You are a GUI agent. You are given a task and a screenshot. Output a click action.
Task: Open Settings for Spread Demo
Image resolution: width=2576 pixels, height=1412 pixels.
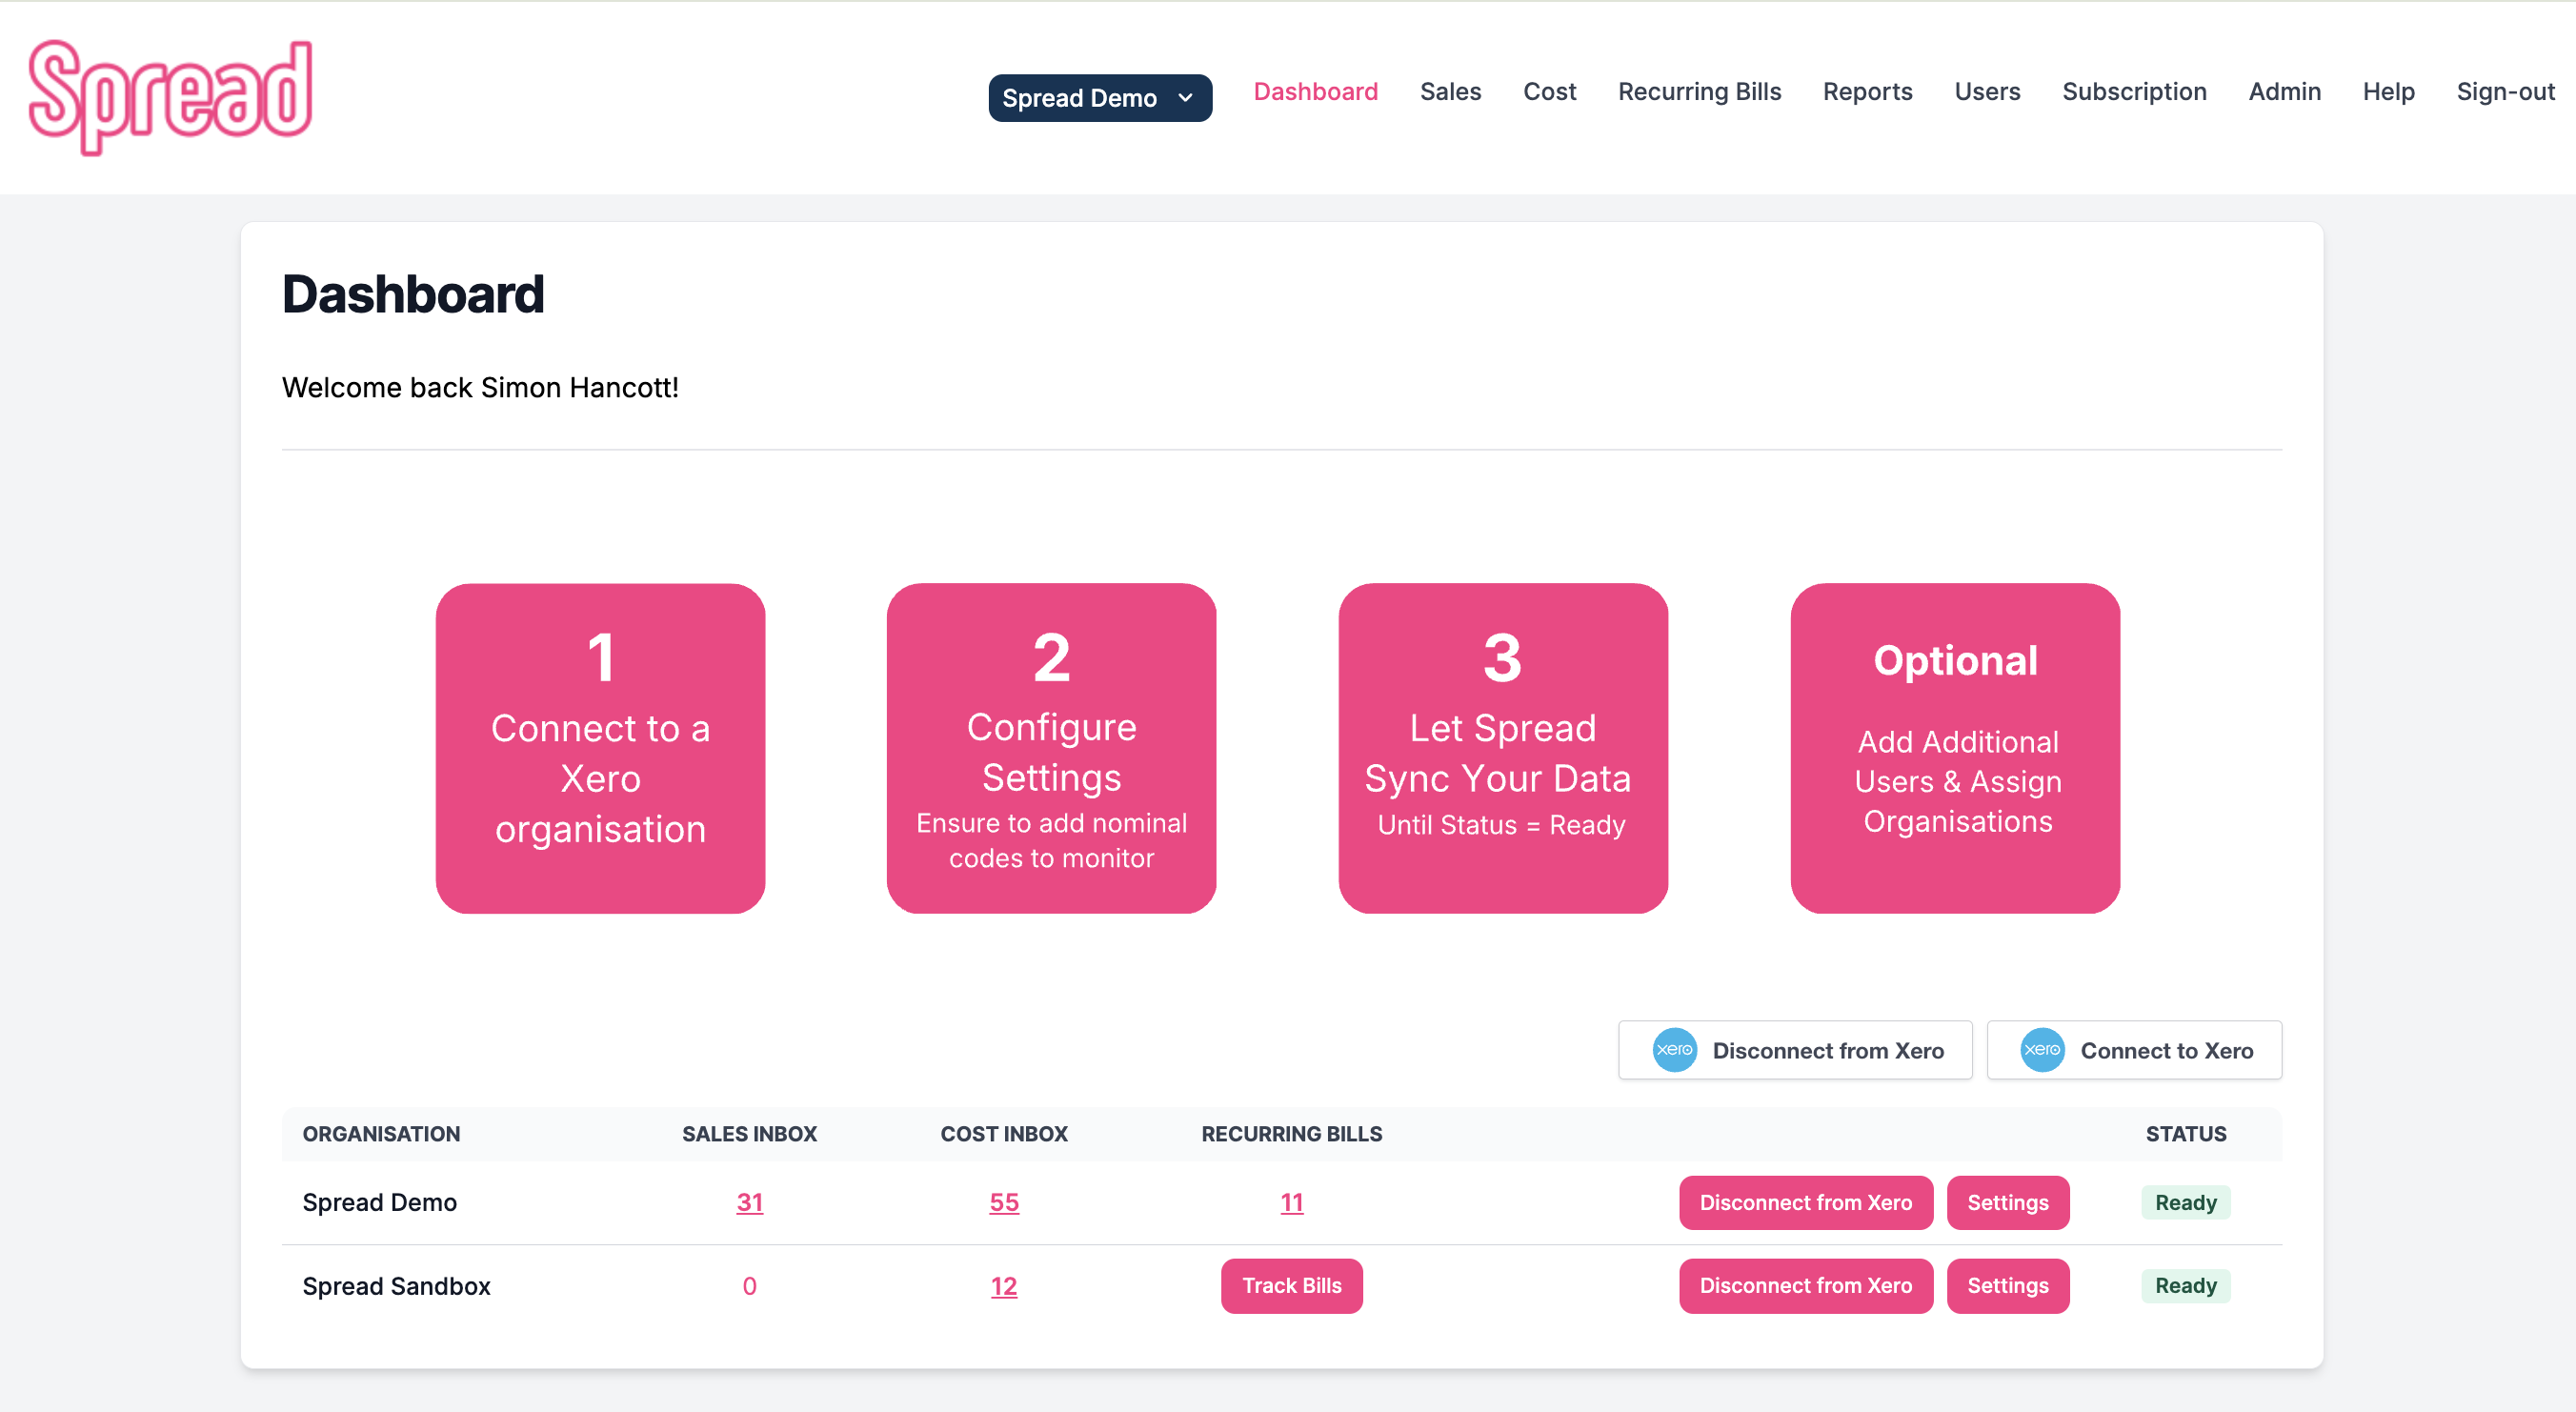pyautogui.click(x=2007, y=1202)
